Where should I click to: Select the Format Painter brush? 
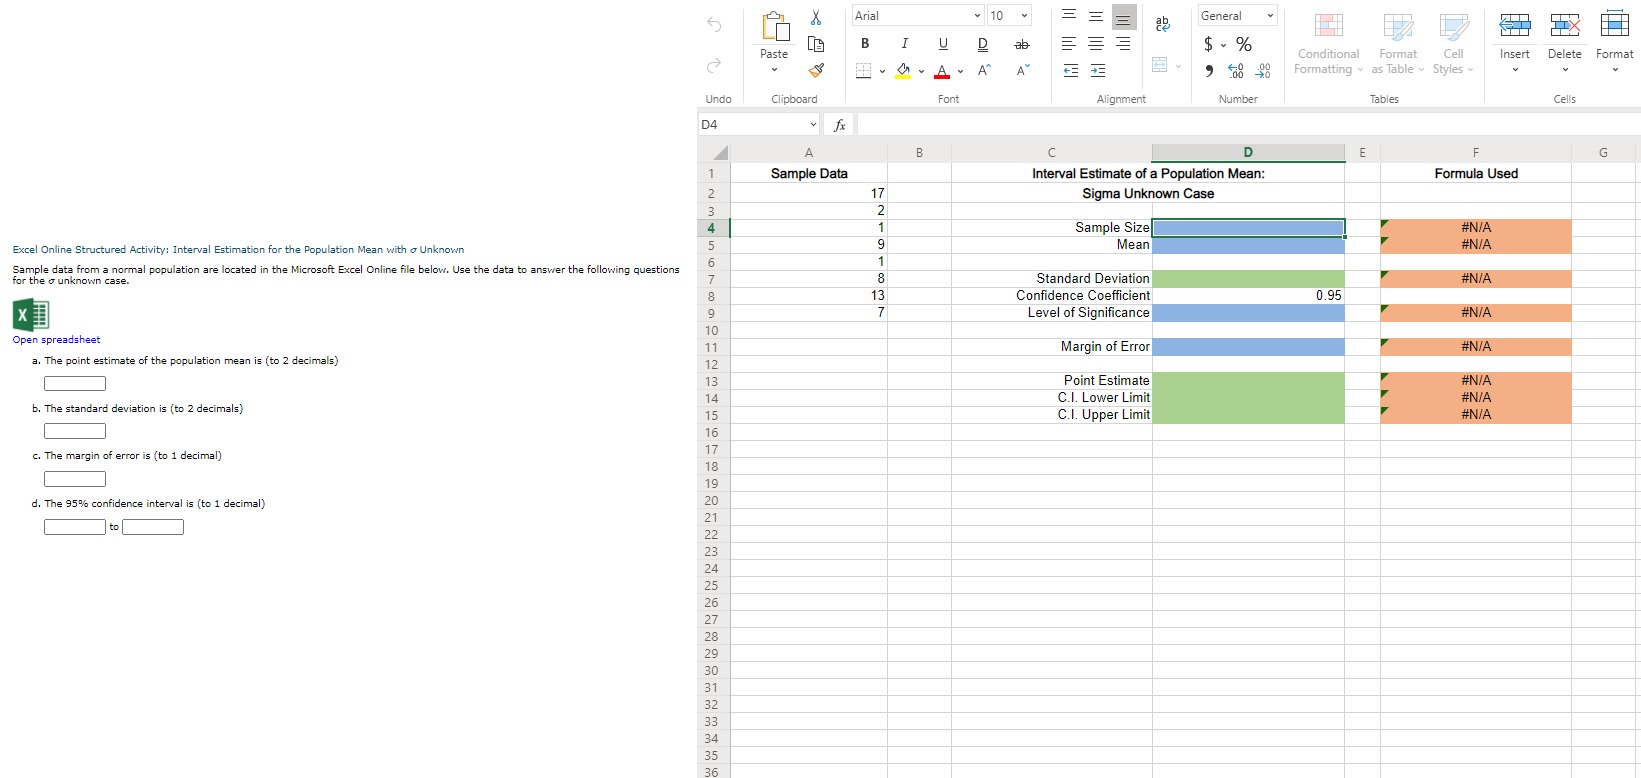click(816, 70)
